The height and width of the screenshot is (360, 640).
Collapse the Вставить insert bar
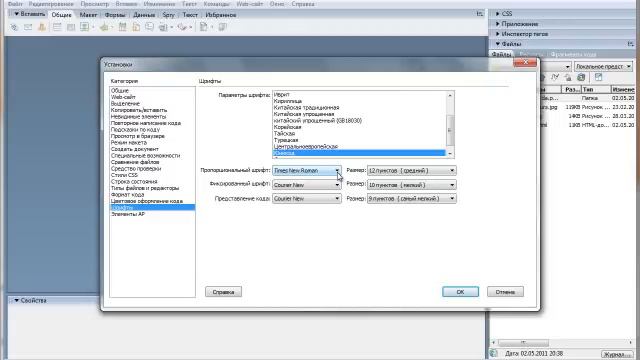pyautogui.click(x=17, y=14)
